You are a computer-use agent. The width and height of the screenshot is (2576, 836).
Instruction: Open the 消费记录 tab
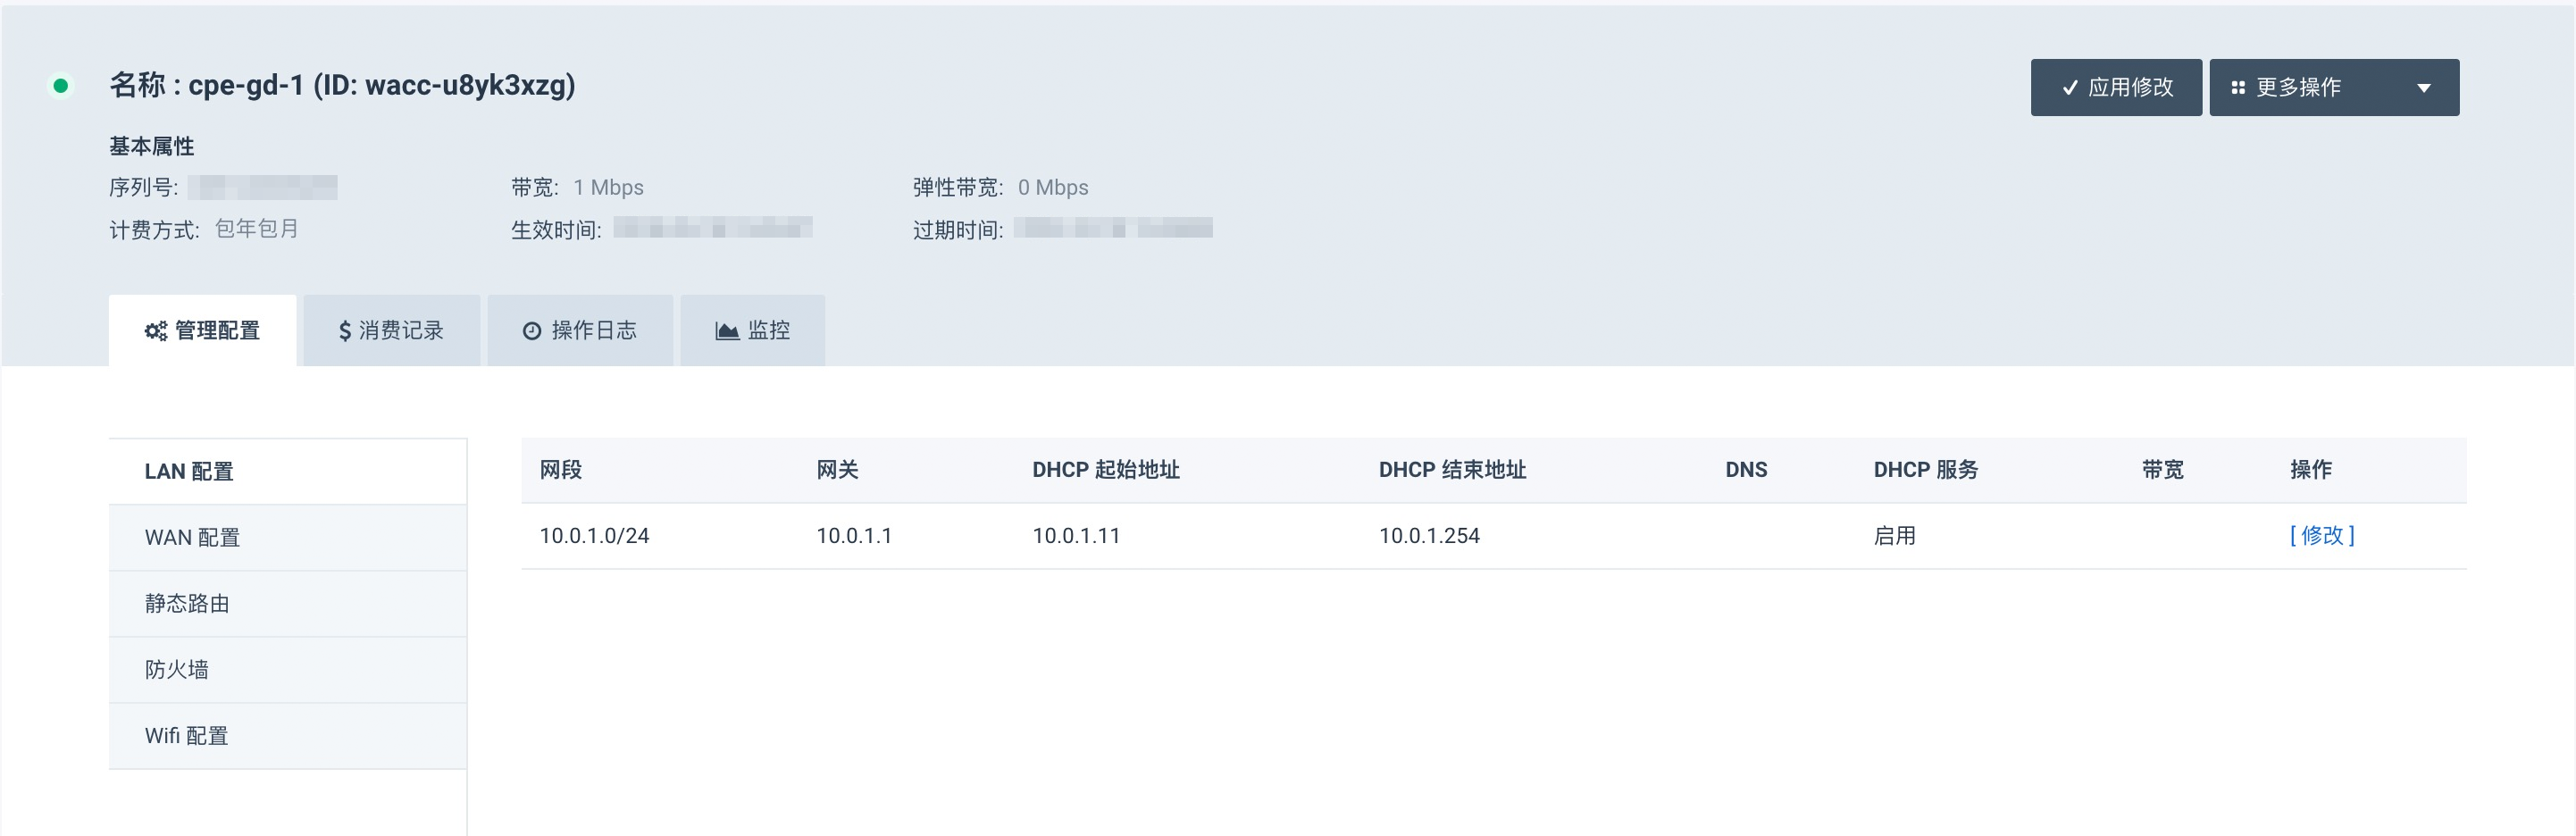pos(391,331)
